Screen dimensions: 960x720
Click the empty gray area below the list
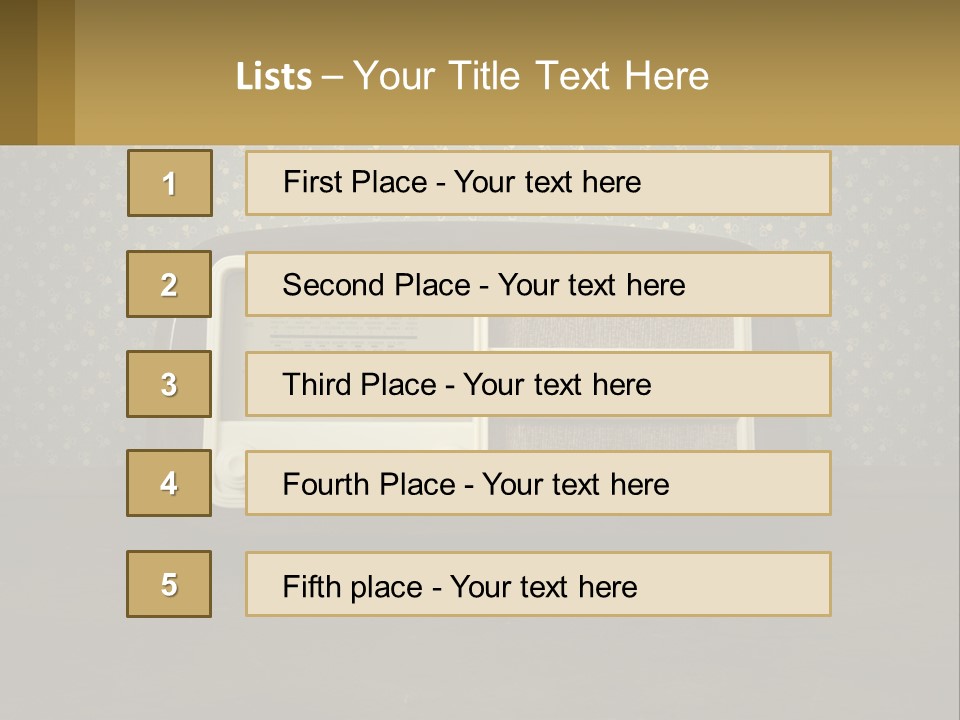click(x=480, y=668)
